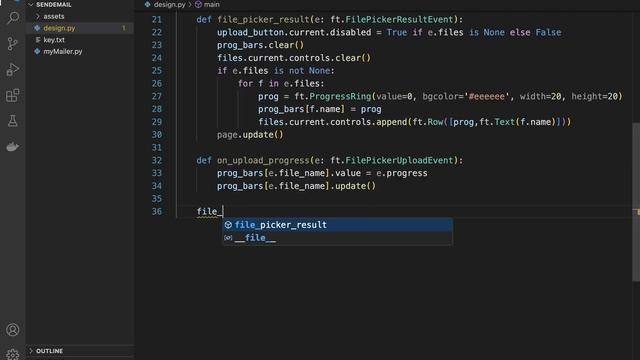The height and width of the screenshot is (360, 640).
Task: Click line number 36 in gutter
Action: pyautogui.click(x=157, y=211)
